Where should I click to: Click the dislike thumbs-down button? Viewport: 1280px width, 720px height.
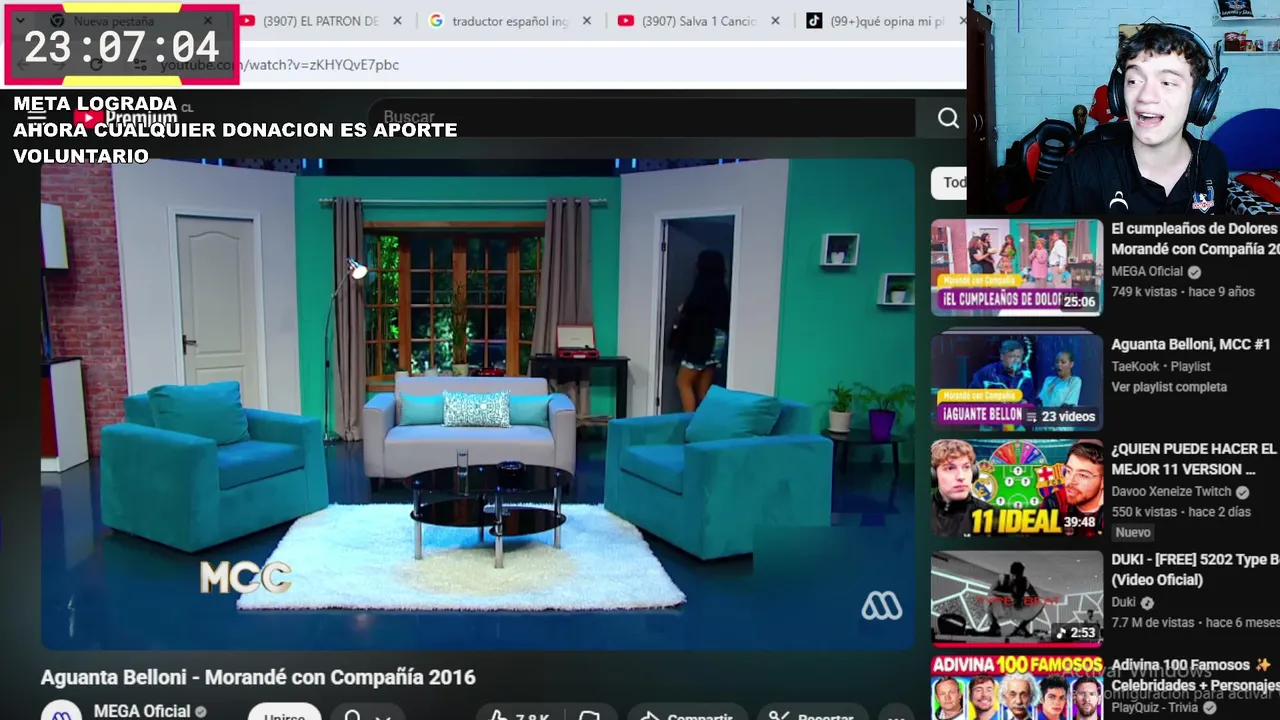(x=590, y=715)
